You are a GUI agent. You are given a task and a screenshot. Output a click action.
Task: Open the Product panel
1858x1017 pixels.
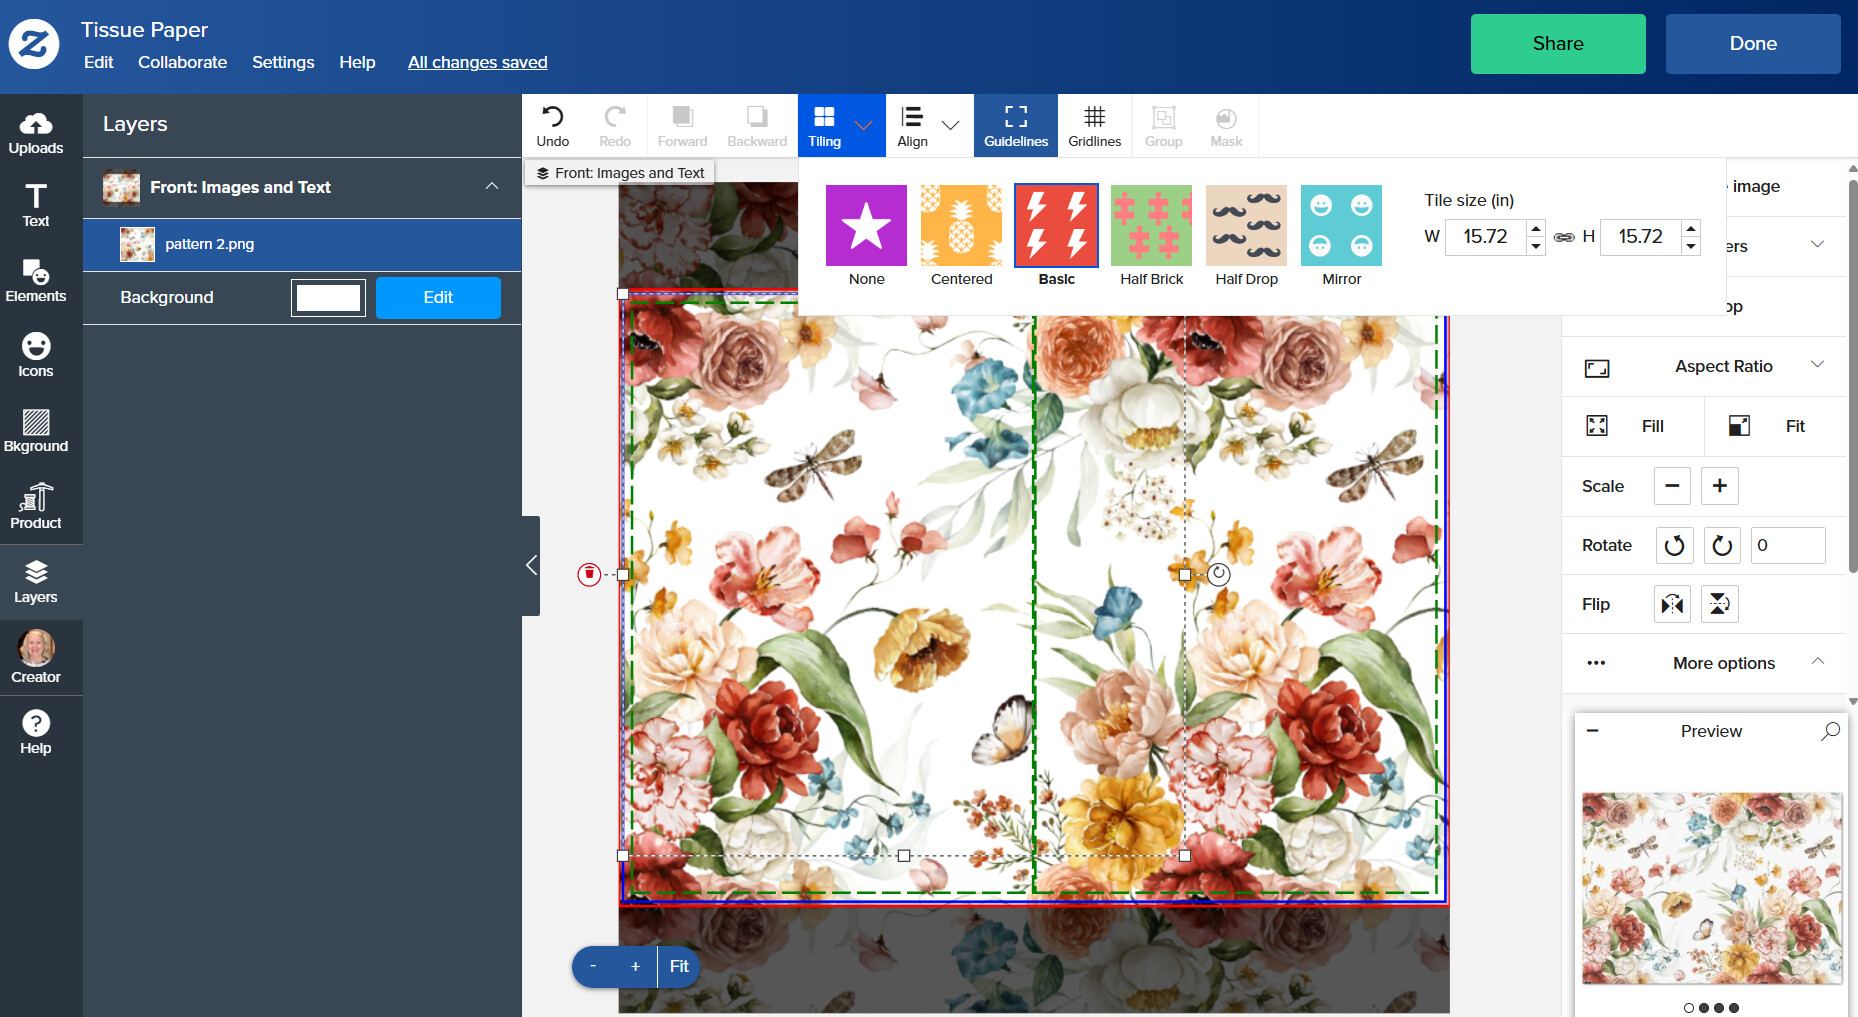tap(36, 506)
